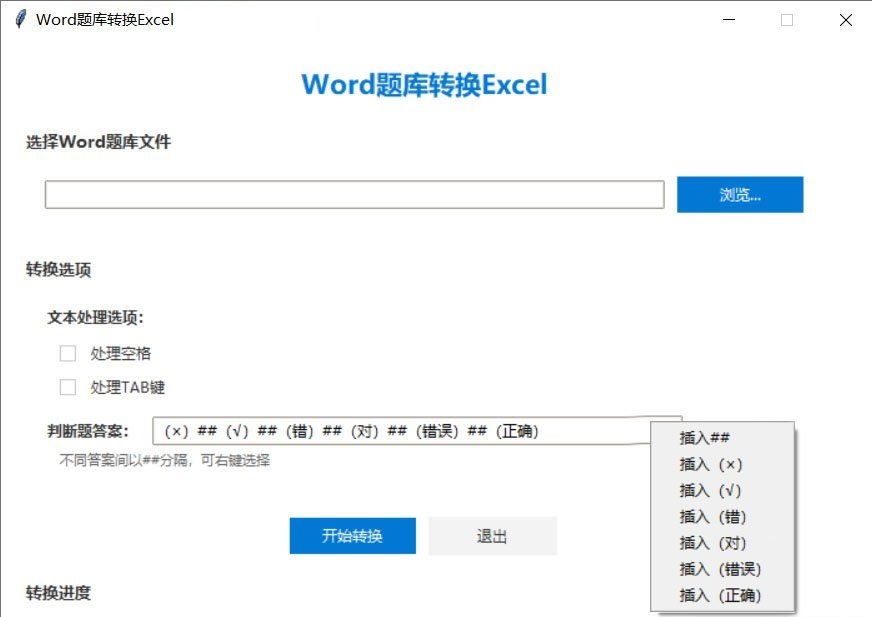Select the 插入（错误） menu item
The image size is (872, 617).
coord(722,569)
